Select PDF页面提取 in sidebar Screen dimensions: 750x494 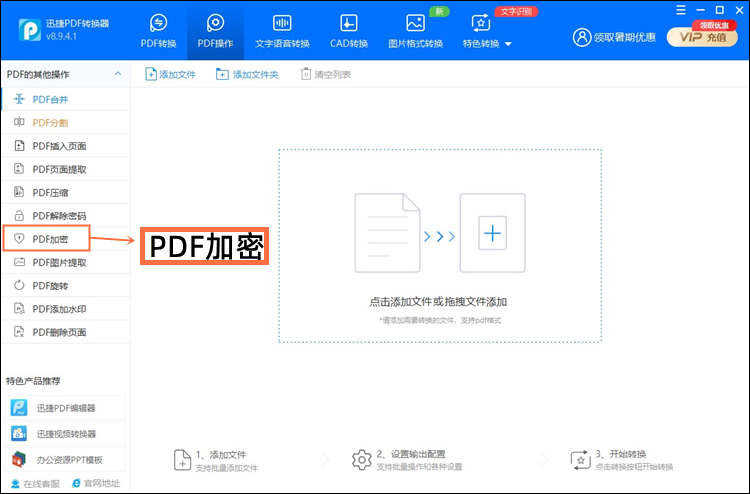point(66,169)
